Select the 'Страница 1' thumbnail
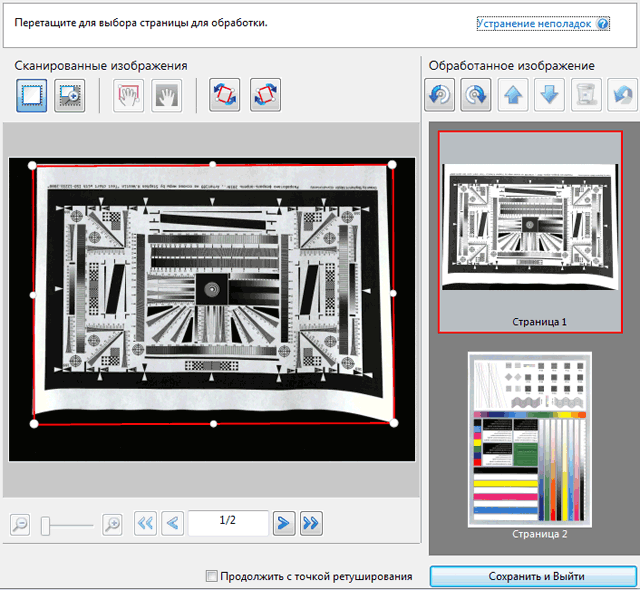The height and width of the screenshot is (590, 640). tap(530, 230)
